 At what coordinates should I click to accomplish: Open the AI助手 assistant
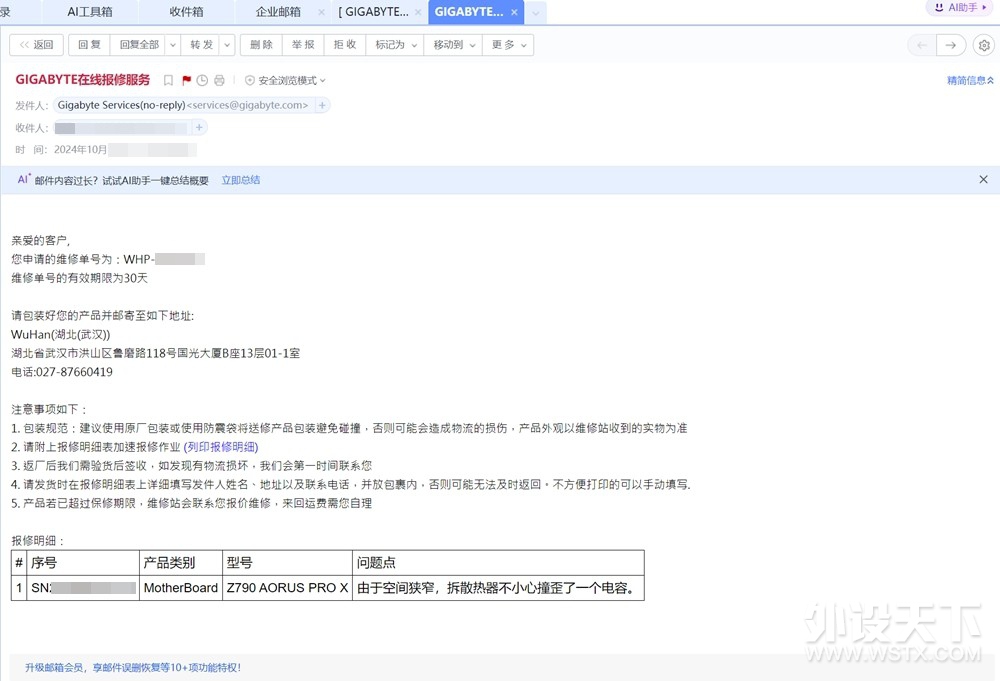(960, 8)
